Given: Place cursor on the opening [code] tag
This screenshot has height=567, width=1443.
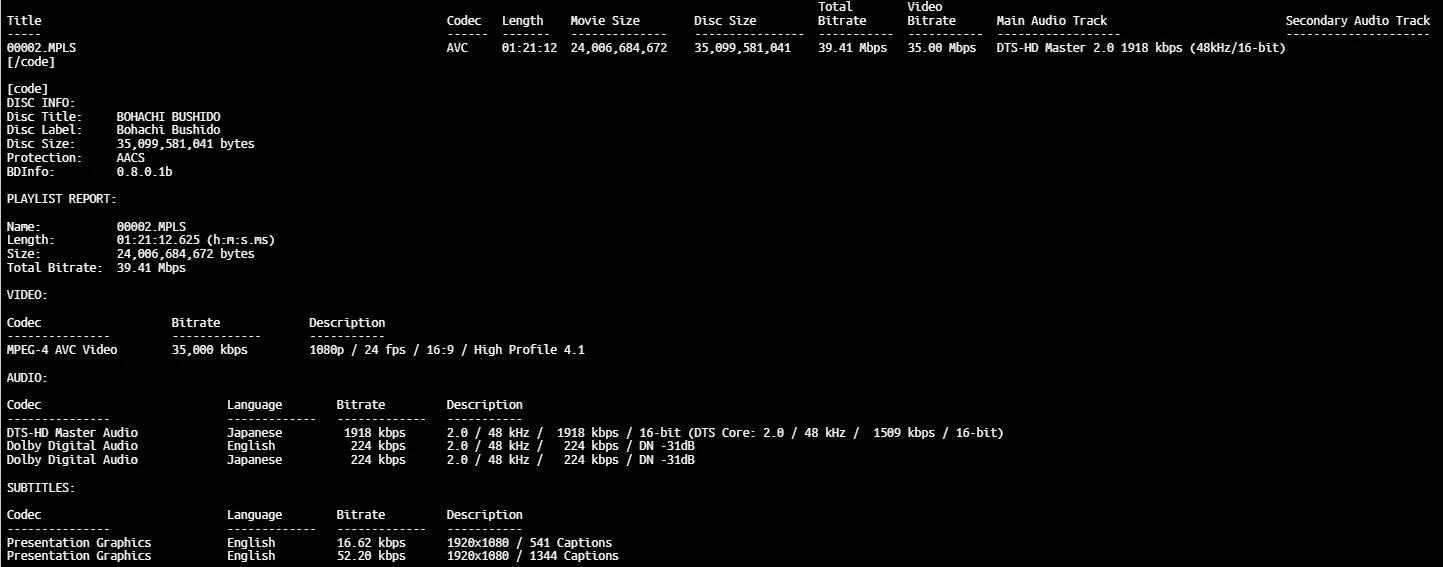Looking at the screenshot, I should coord(27,89).
